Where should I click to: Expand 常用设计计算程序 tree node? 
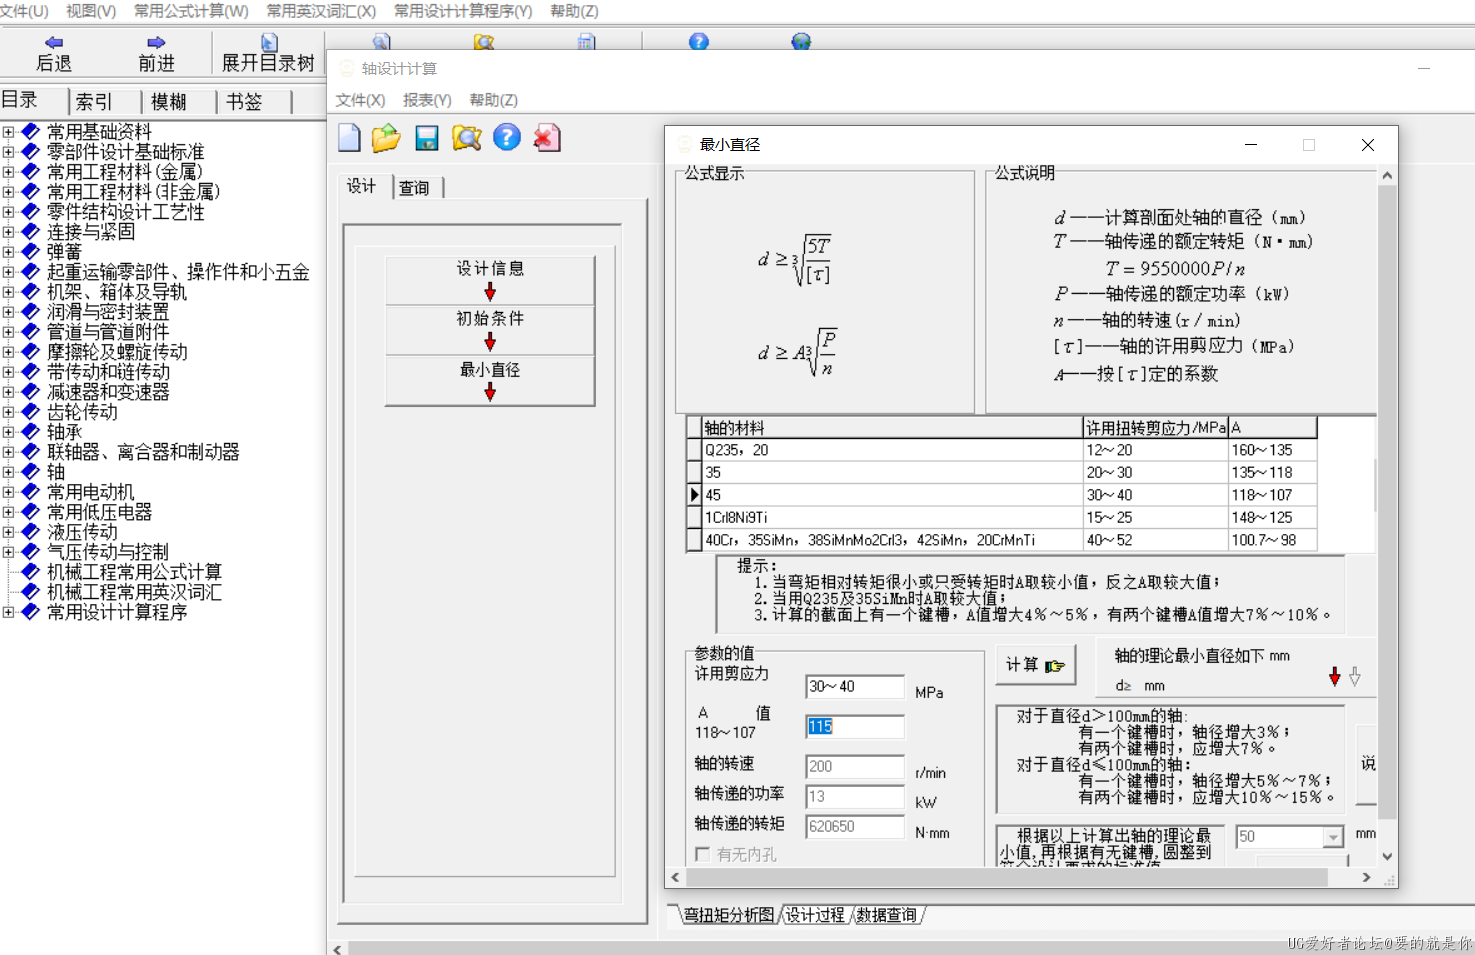point(8,612)
